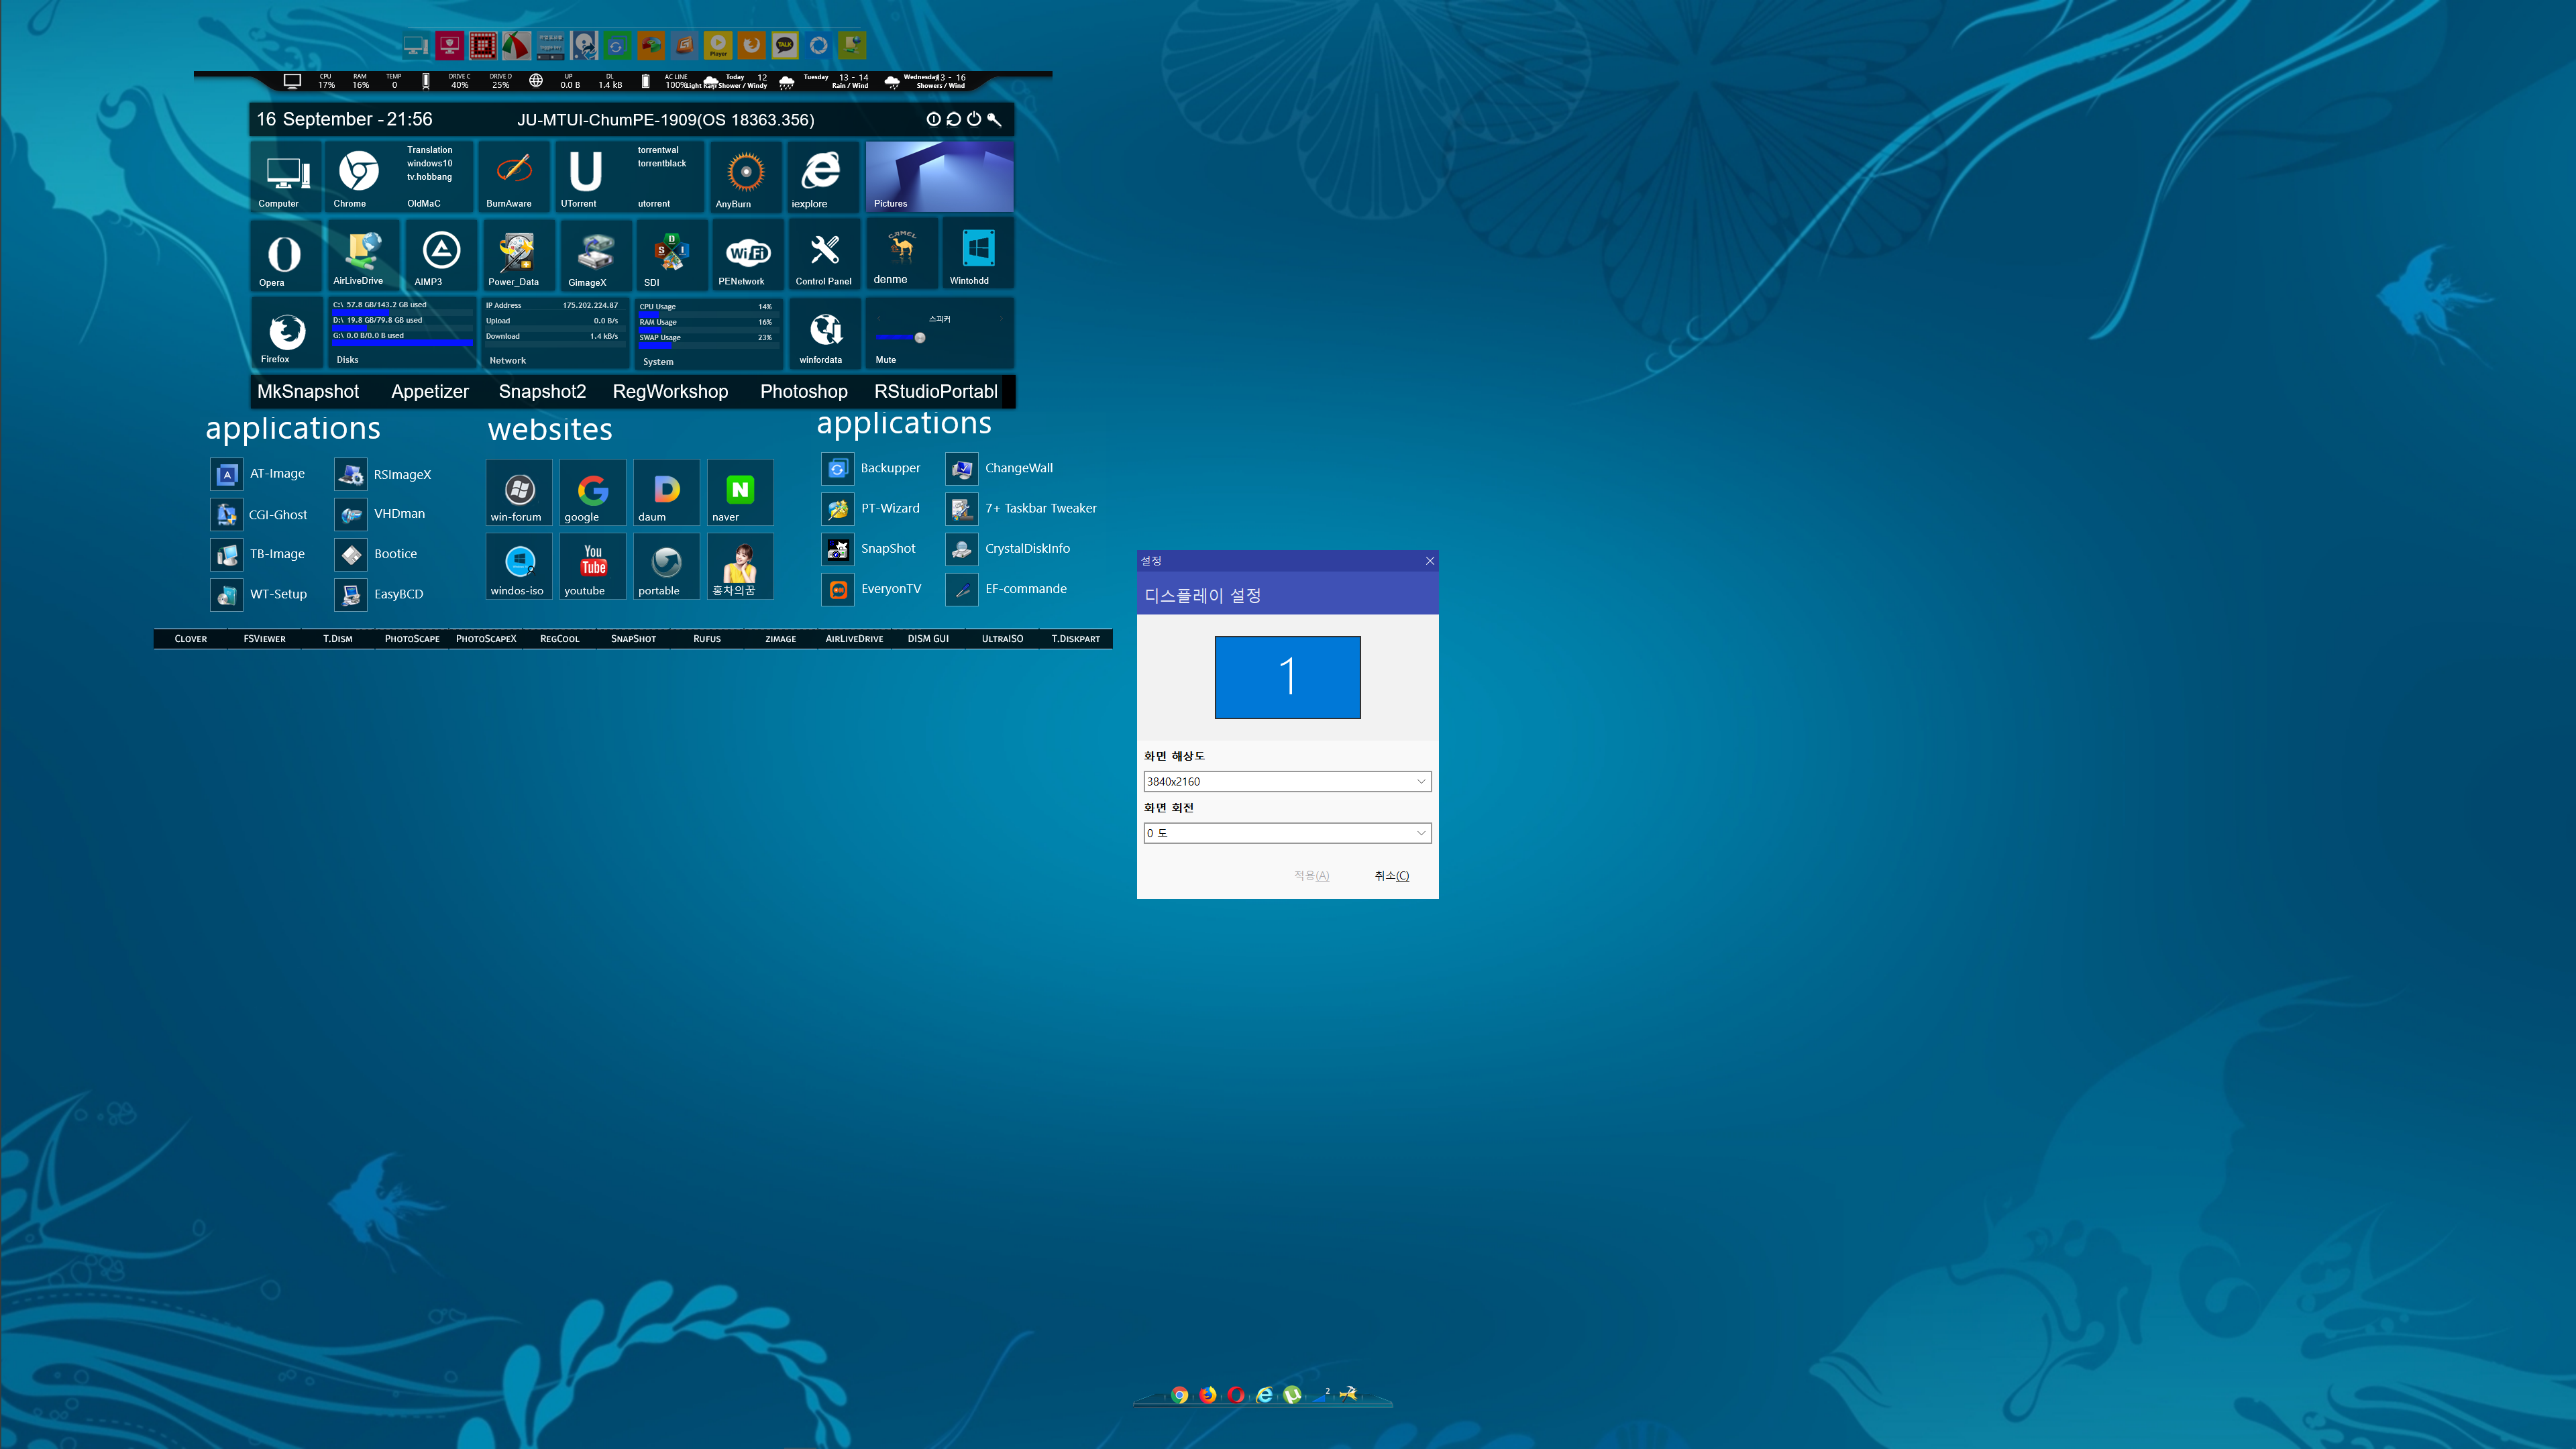Click Firefox icon in top dock
This screenshot has height=1449, width=2576.
click(751, 45)
